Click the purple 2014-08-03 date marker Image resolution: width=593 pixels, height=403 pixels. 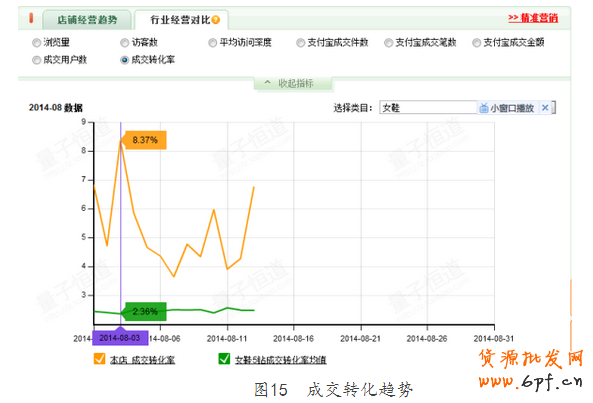(120, 338)
